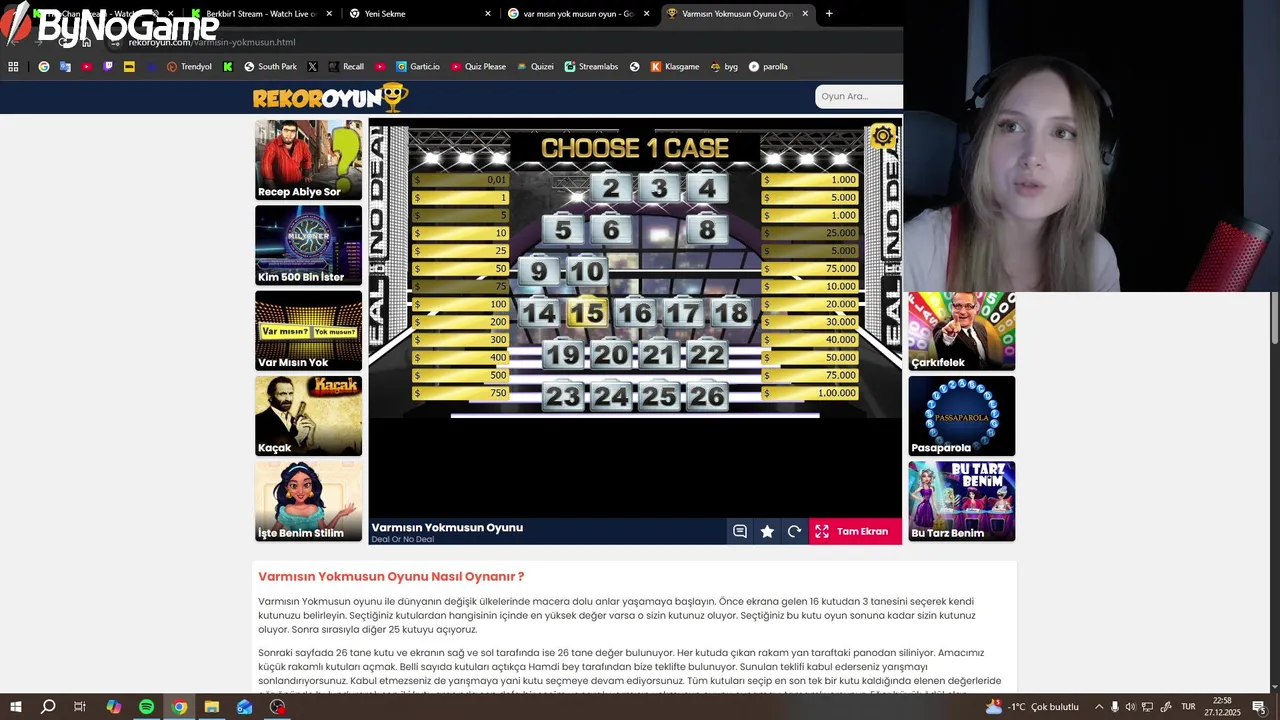
Task: Choose case number 2
Action: (611, 188)
